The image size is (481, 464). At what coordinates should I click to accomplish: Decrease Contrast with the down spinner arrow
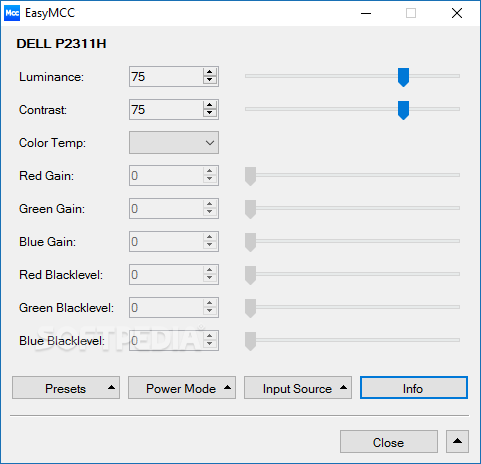[x=209, y=113]
